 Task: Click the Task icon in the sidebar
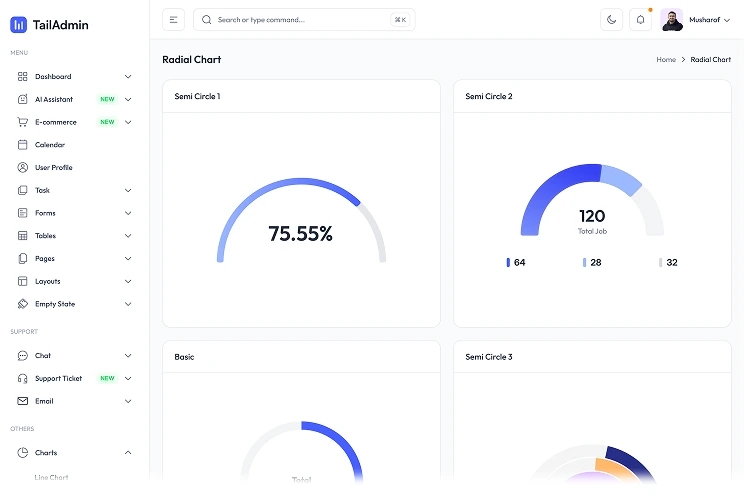click(x=22, y=190)
